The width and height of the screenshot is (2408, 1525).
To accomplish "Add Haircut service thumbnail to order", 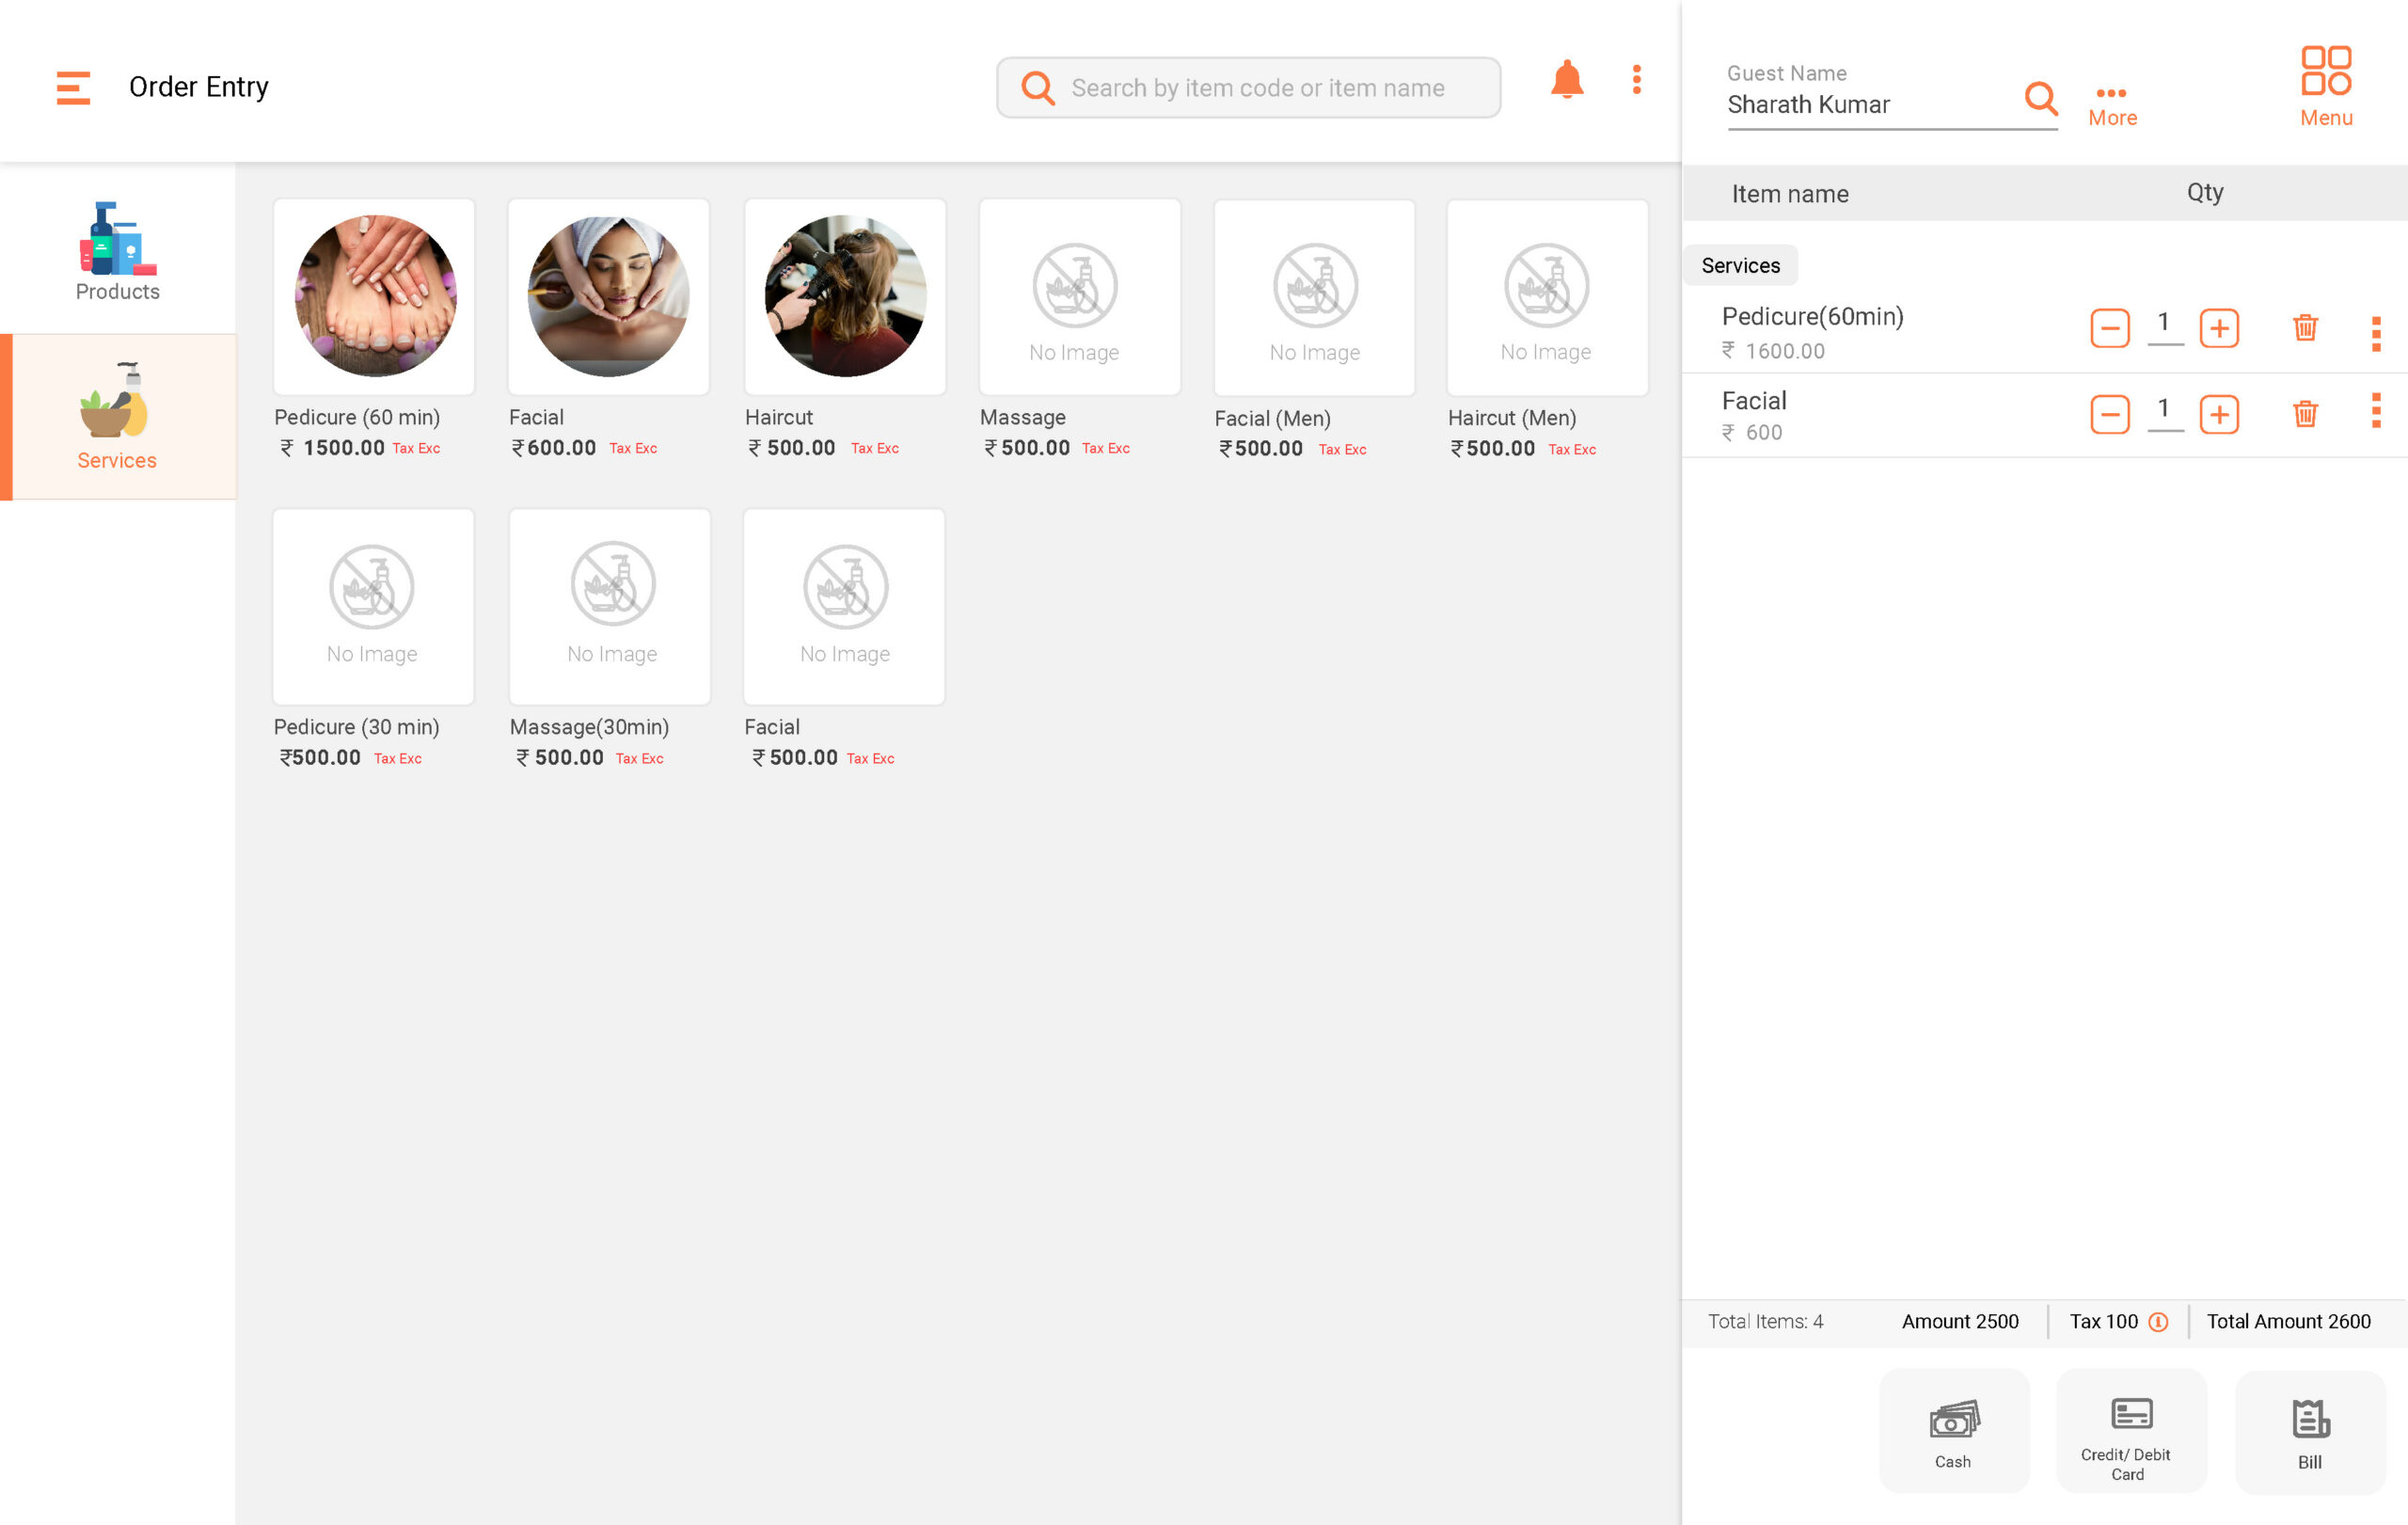I will tap(845, 296).
